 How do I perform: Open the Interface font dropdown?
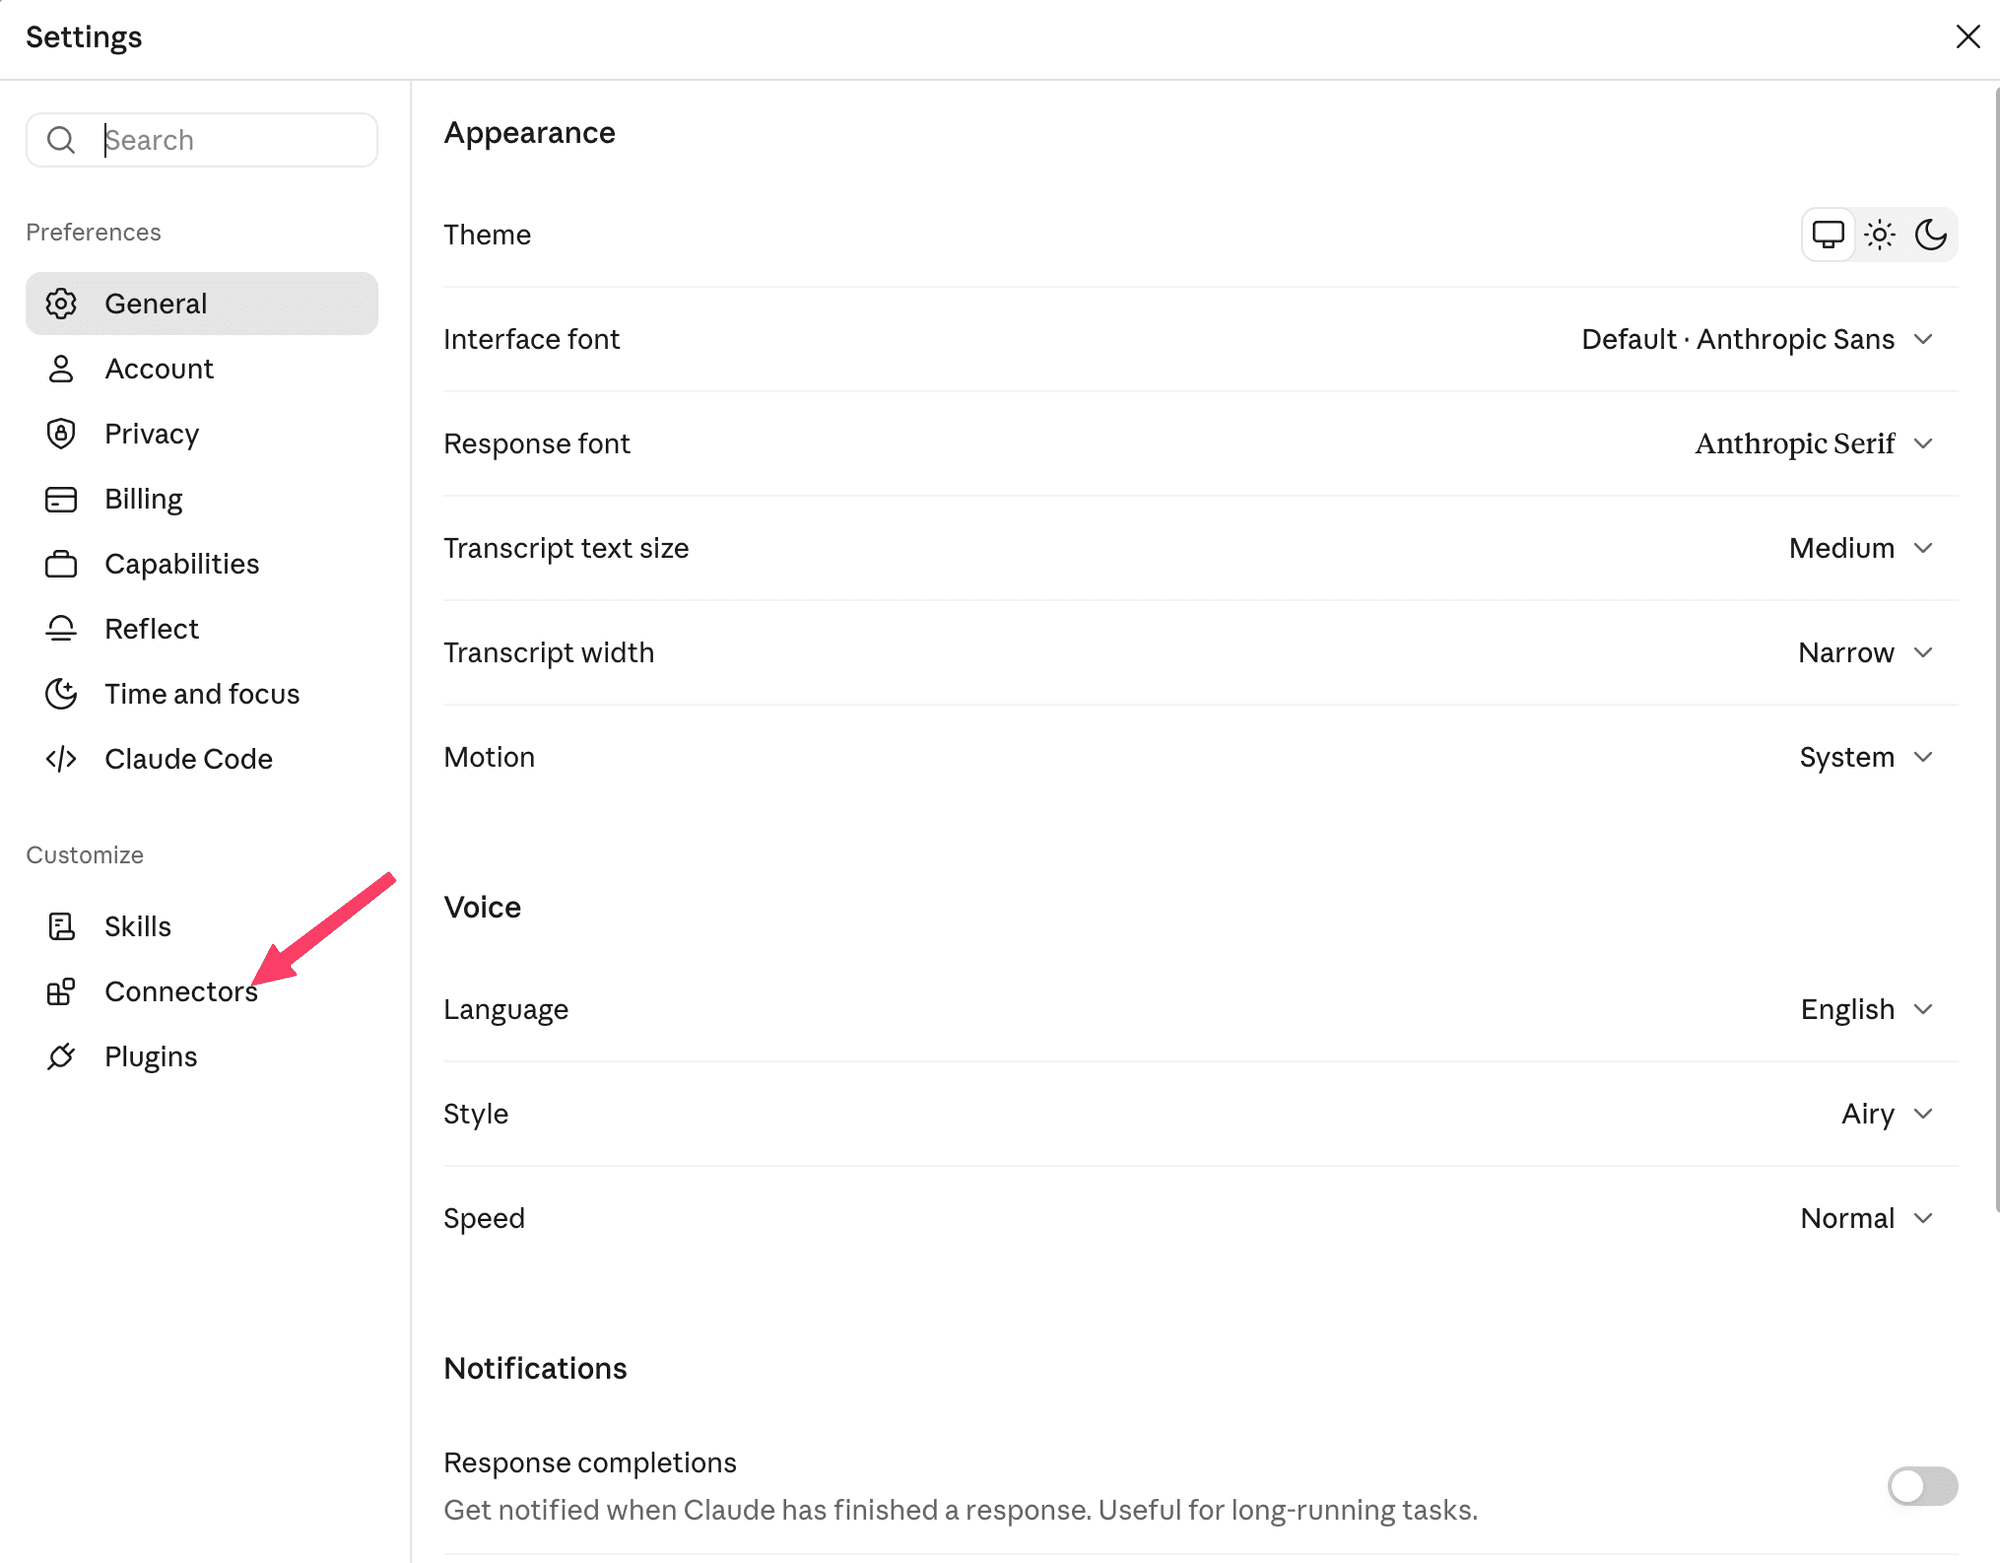pyautogui.click(x=1757, y=340)
